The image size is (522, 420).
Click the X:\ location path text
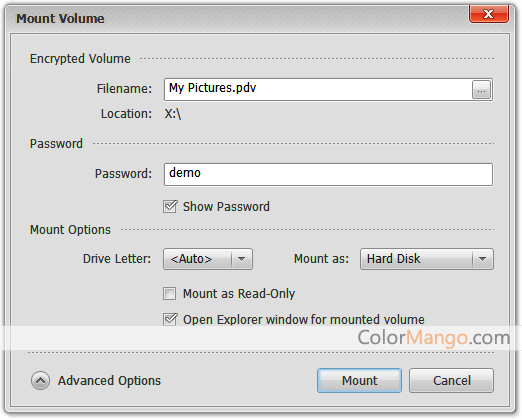click(173, 114)
